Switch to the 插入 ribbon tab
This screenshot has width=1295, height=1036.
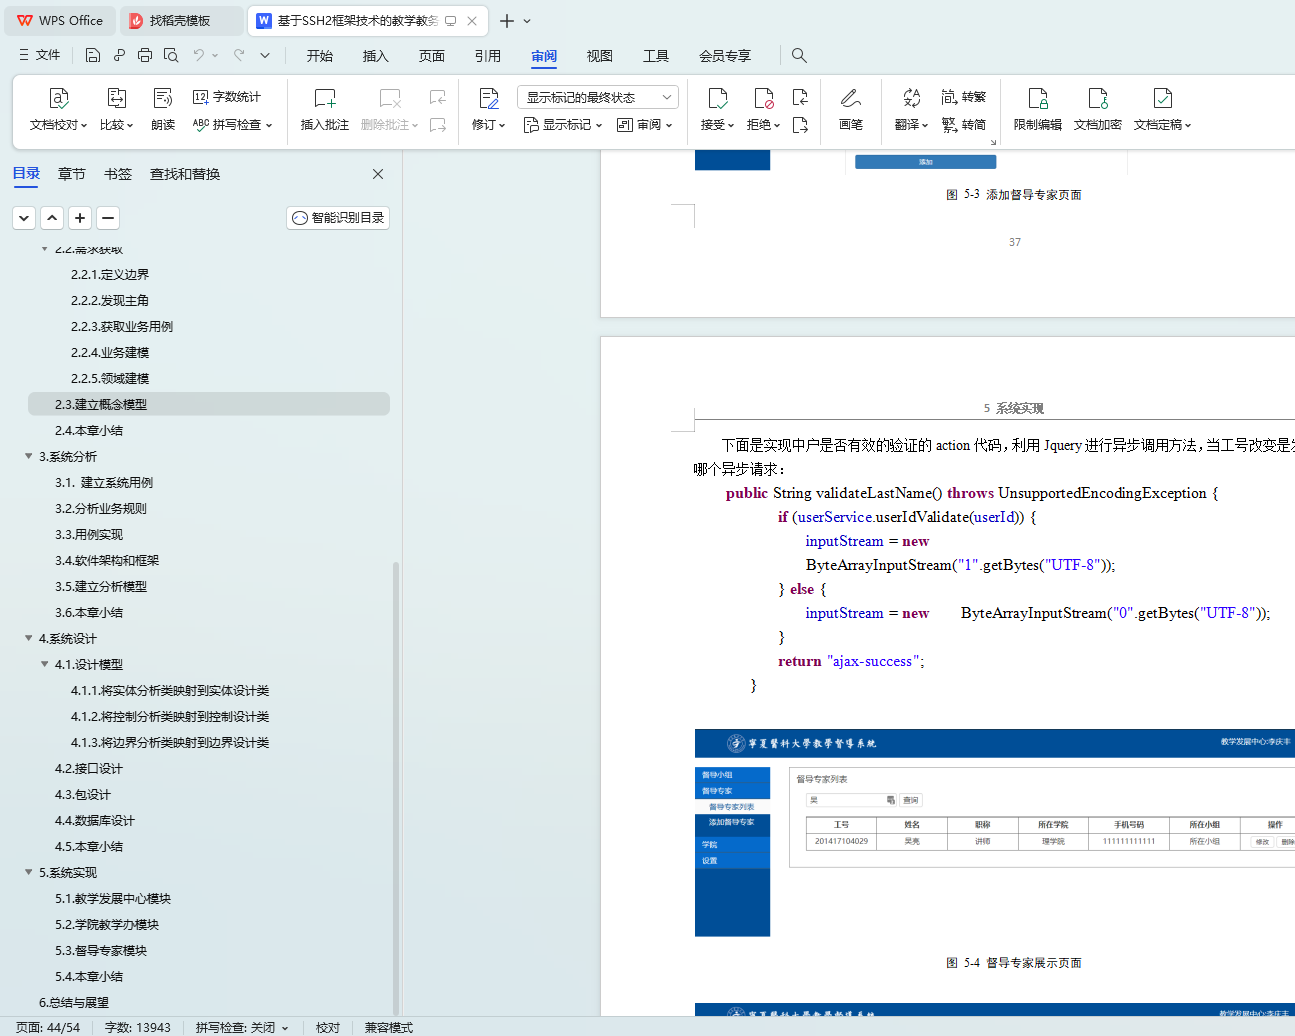376,56
